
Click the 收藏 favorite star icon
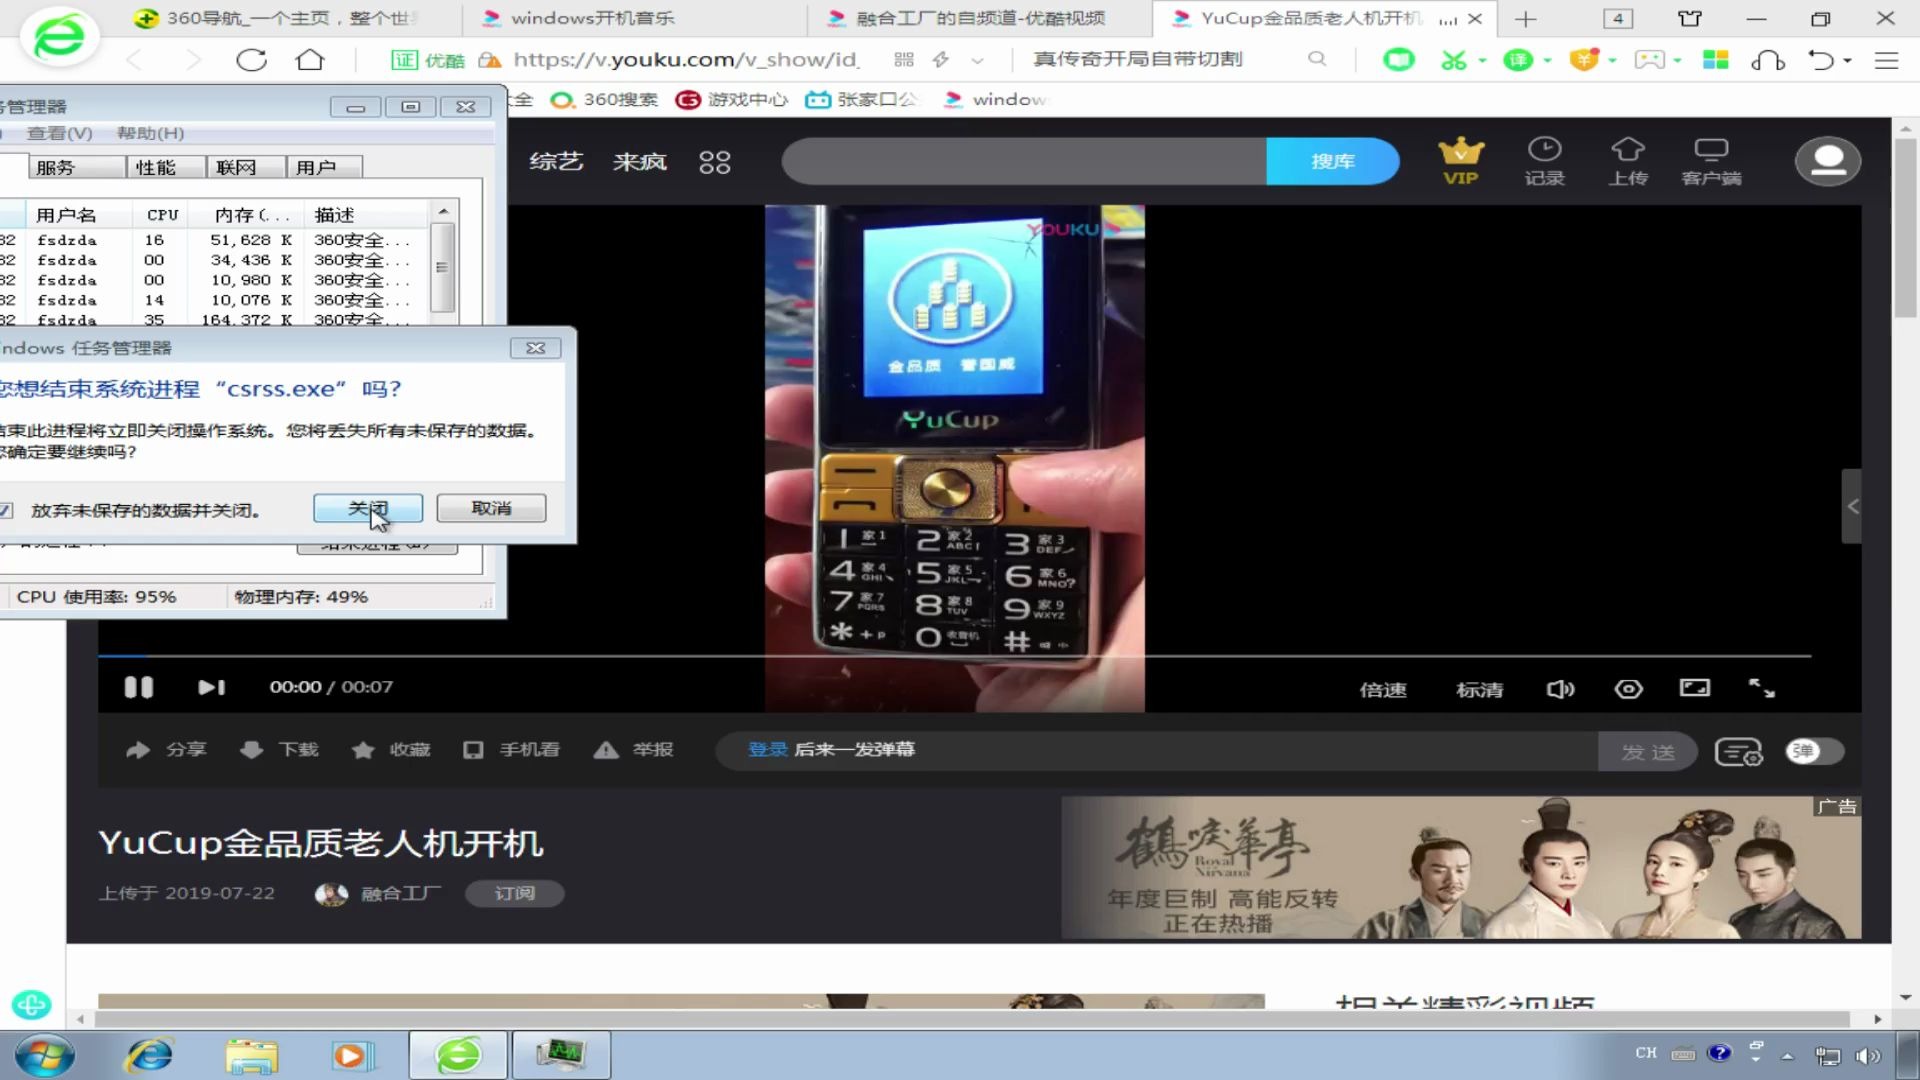coord(363,750)
